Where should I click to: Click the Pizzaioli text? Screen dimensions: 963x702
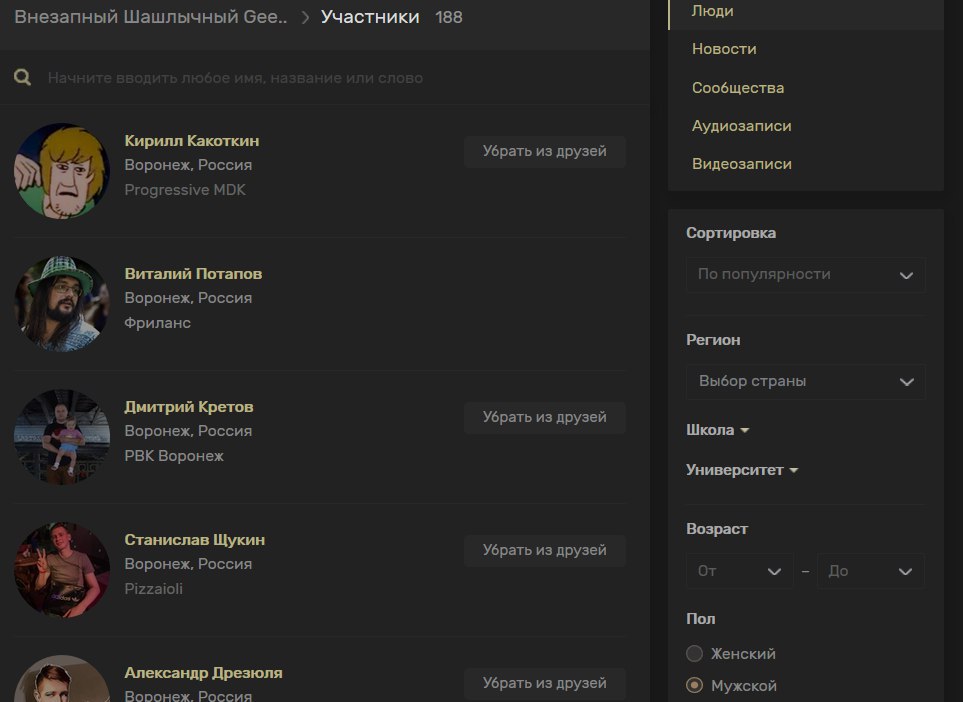154,589
